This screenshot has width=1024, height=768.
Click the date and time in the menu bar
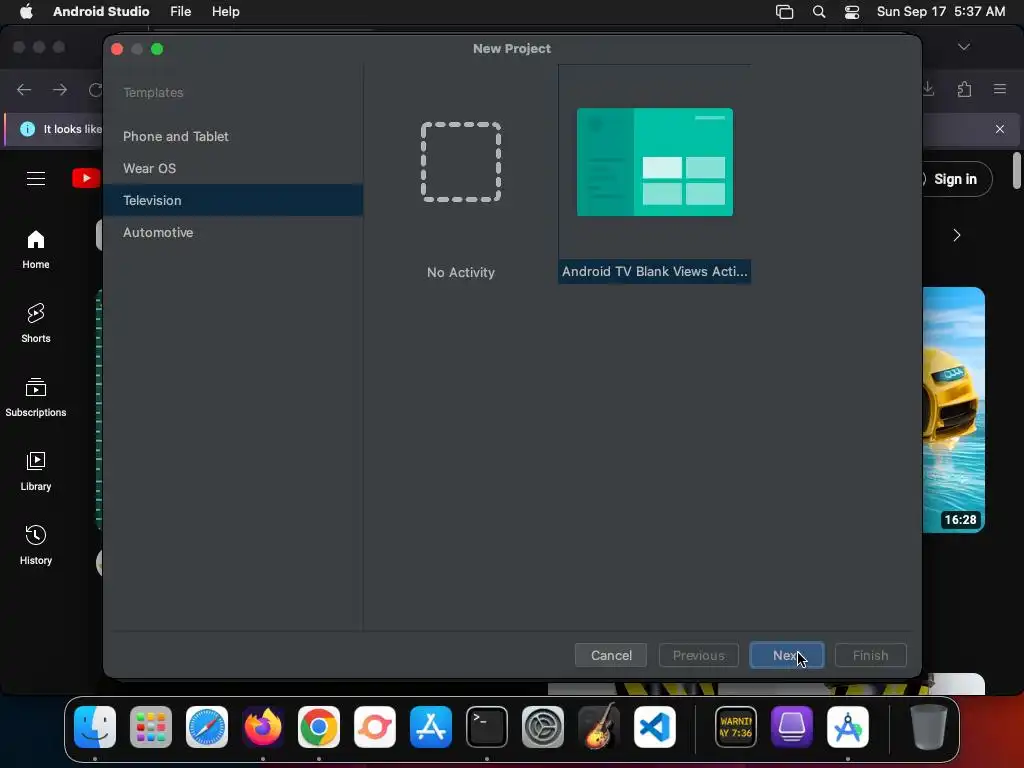[x=940, y=12]
